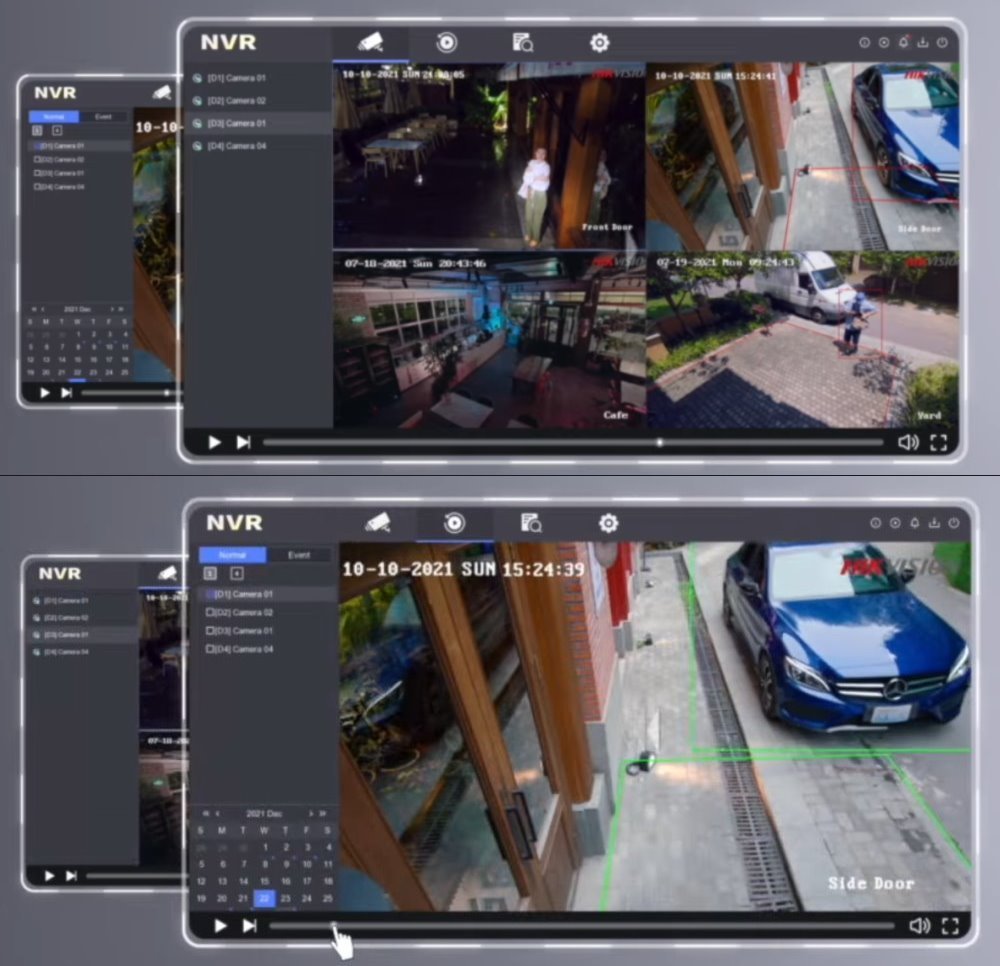Open file search icon in bottom playback window
Screen dimensions: 1000x966
[x=531, y=523]
